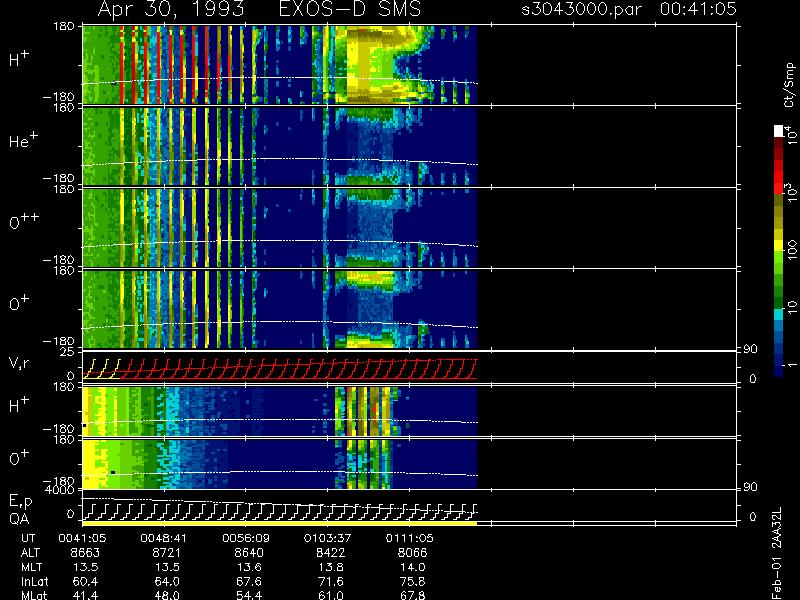The width and height of the screenshot is (800, 600).
Task: Select the "QA" row label
Action: (x=19, y=518)
